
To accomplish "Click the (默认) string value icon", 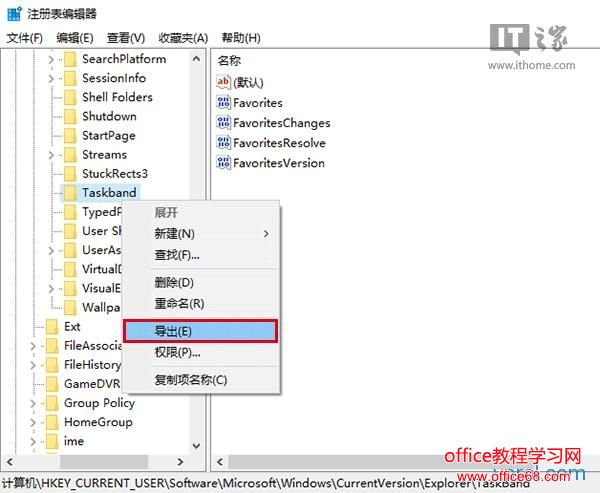I will [223, 82].
